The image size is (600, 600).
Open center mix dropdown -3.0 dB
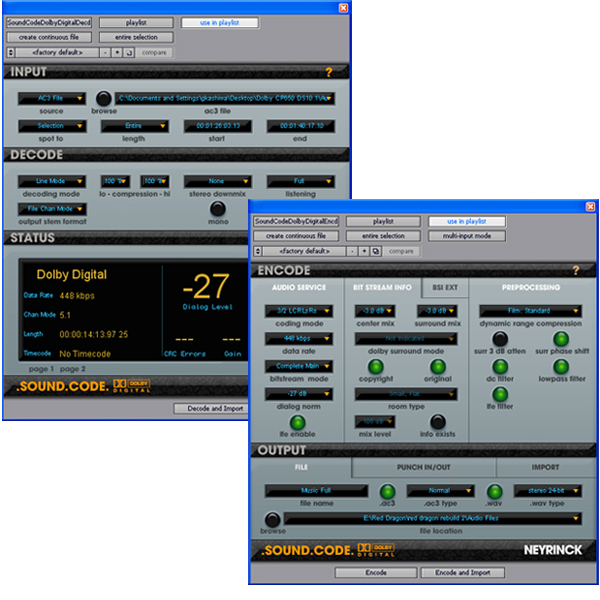375,311
